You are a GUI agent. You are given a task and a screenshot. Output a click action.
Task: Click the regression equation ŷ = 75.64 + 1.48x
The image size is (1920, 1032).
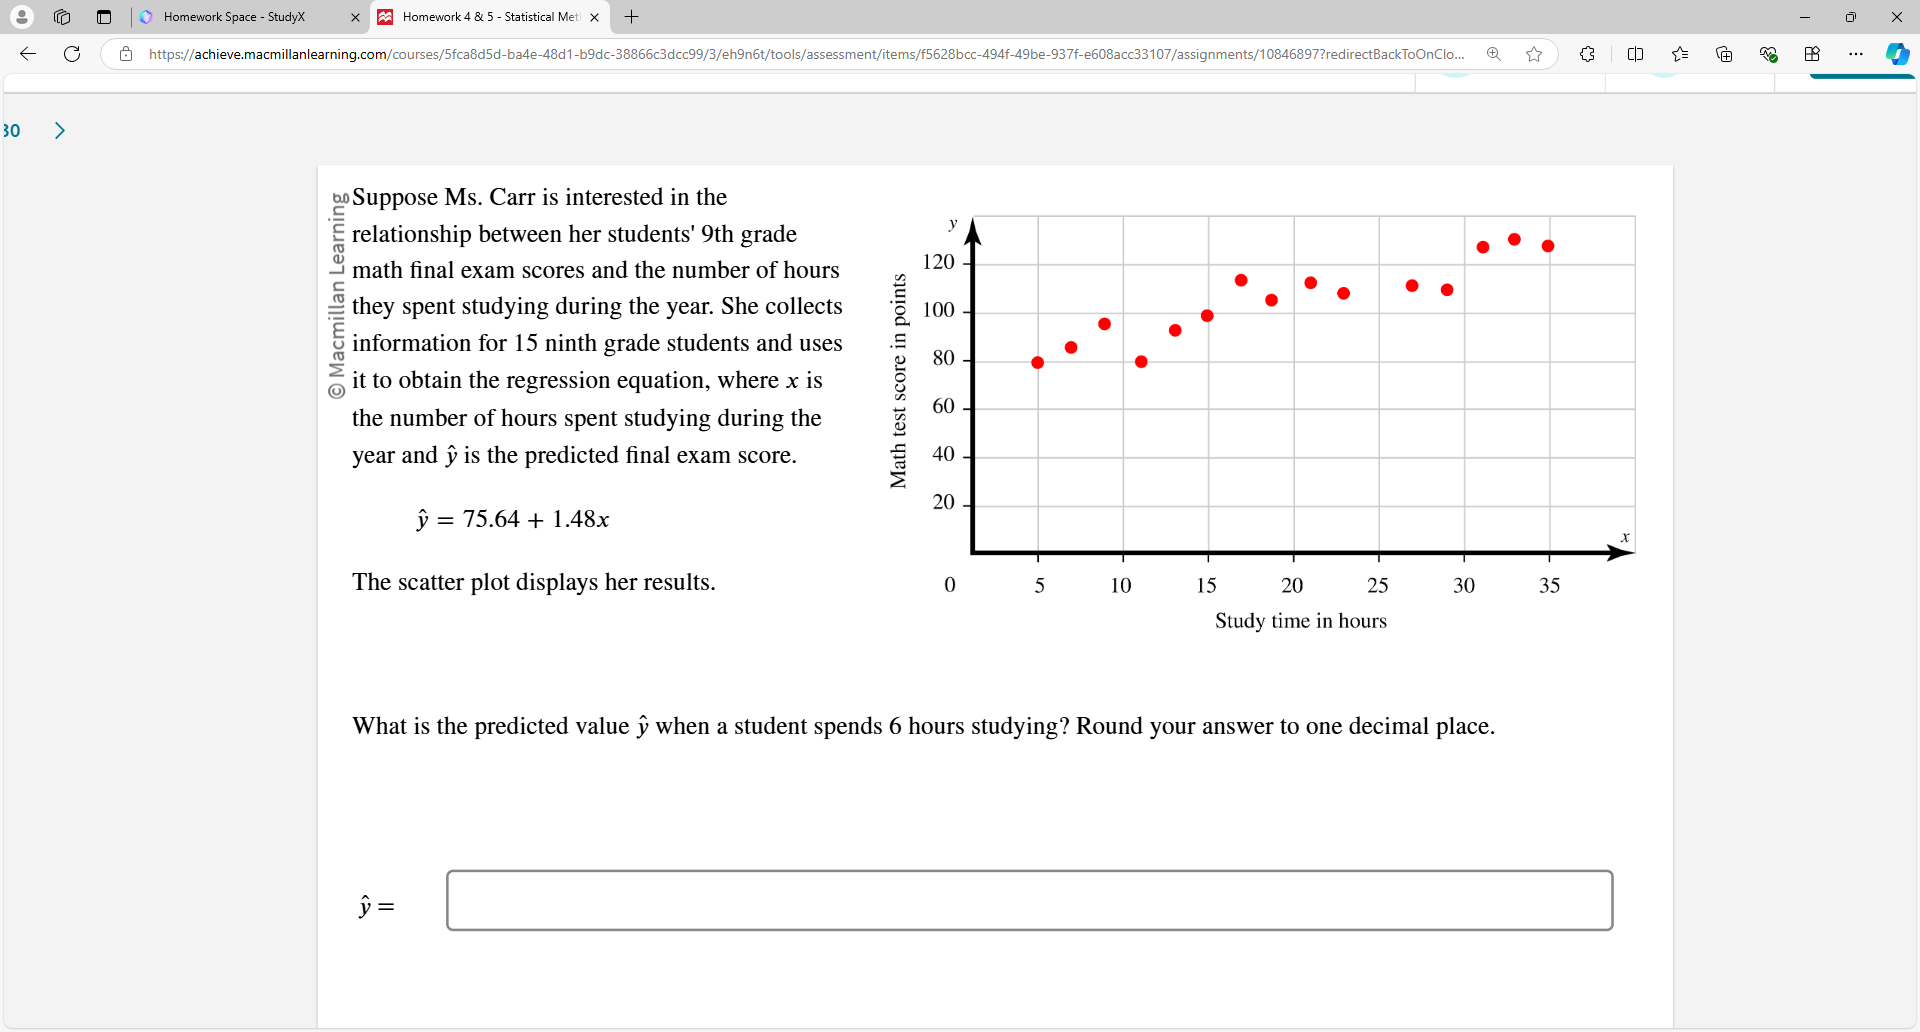[x=512, y=519]
